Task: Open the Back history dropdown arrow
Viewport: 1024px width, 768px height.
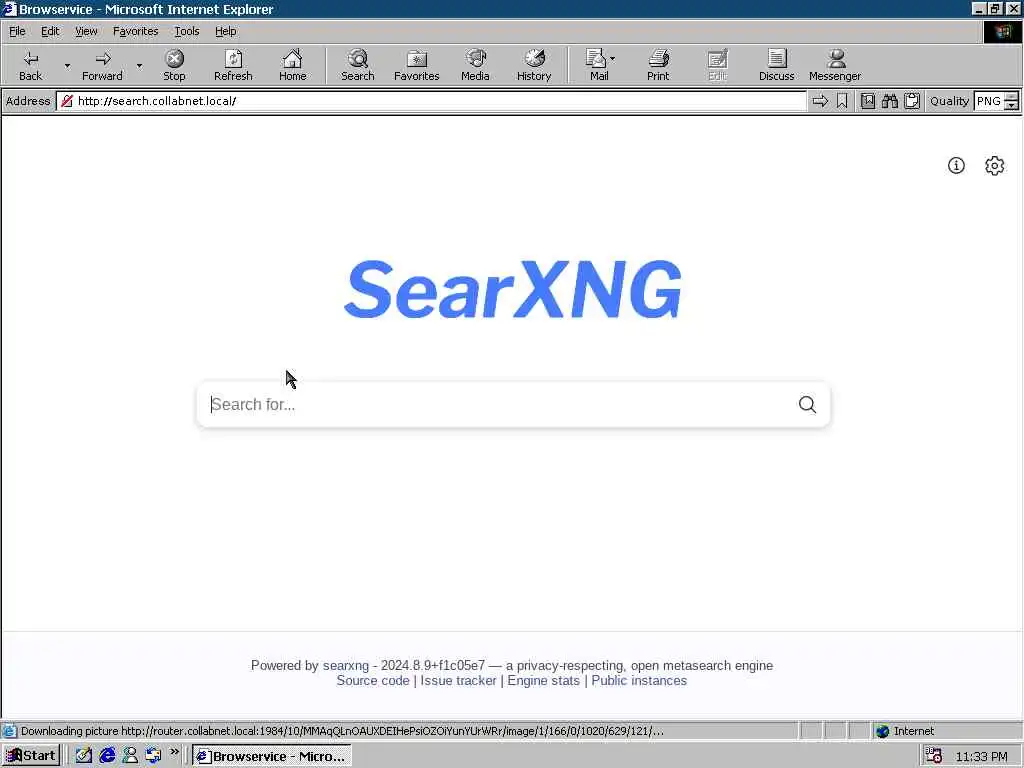Action: (x=67, y=65)
